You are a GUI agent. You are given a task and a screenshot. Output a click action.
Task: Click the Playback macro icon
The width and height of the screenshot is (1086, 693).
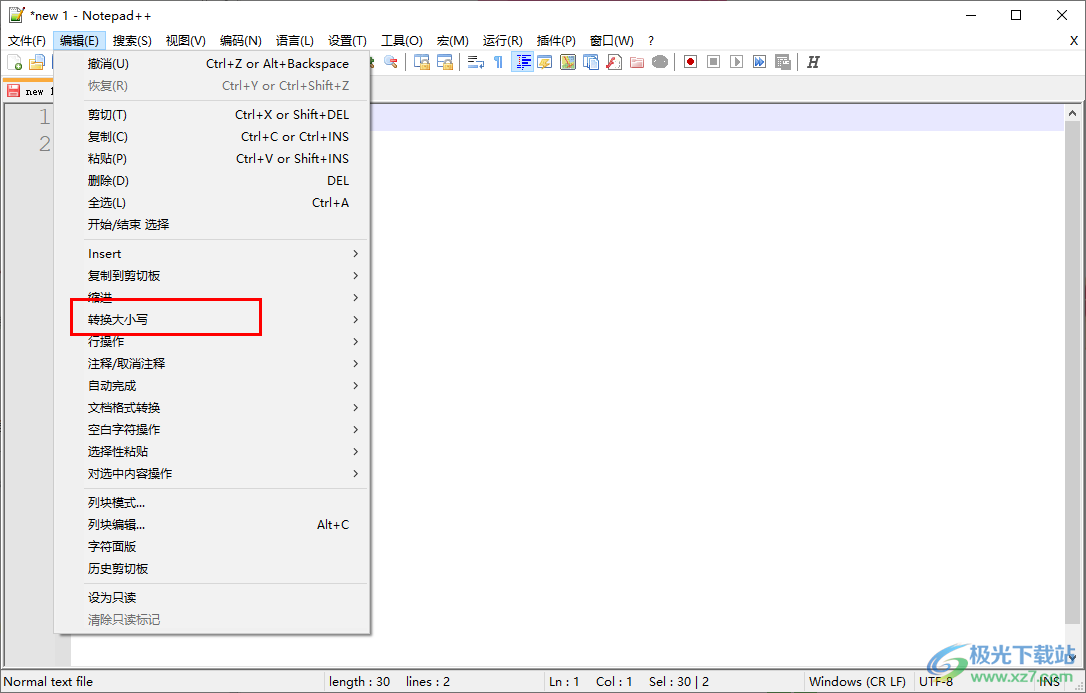(x=735, y=62)
